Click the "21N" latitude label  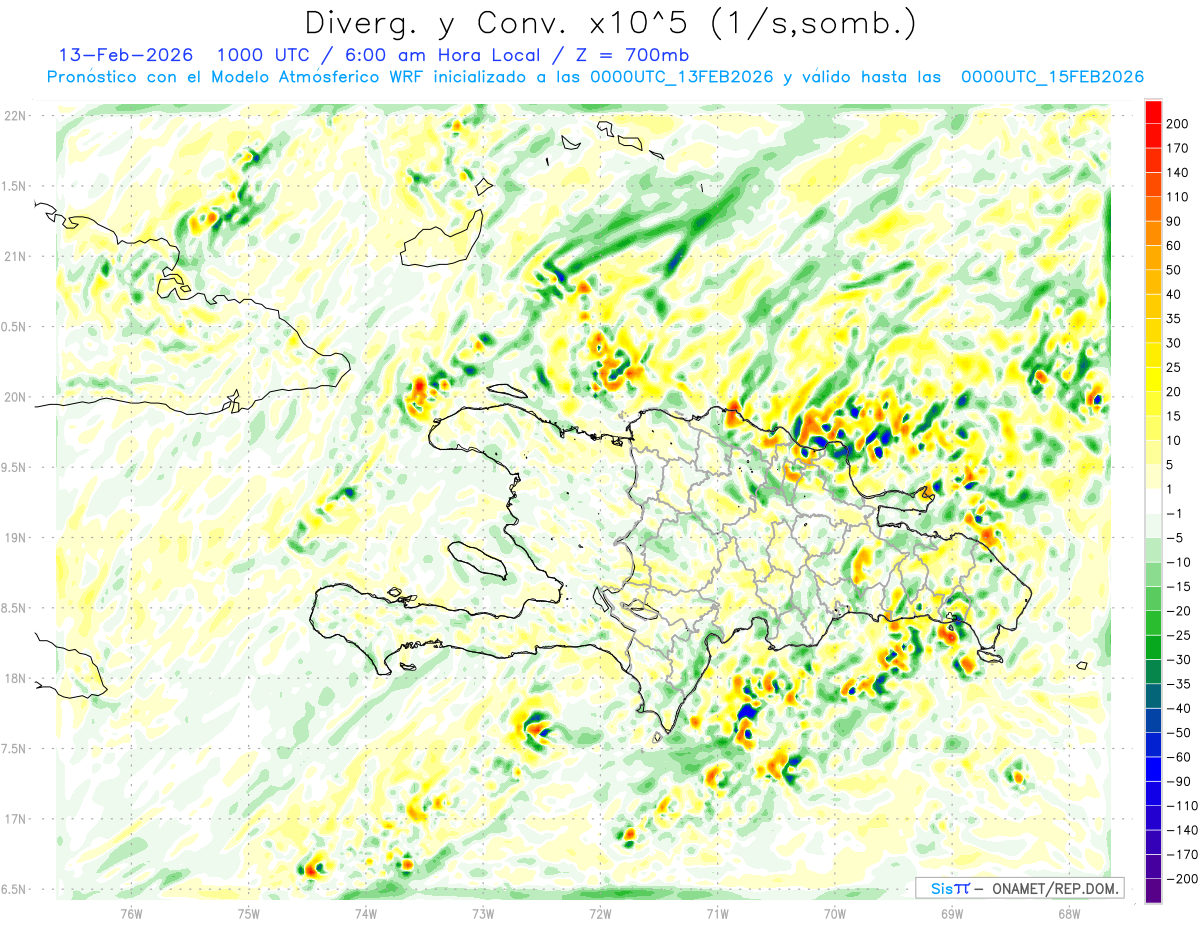tap(15, 256)
